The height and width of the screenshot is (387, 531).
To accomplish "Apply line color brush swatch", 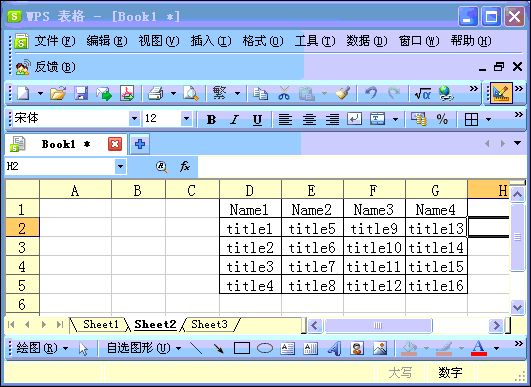I will coord(444,348).
